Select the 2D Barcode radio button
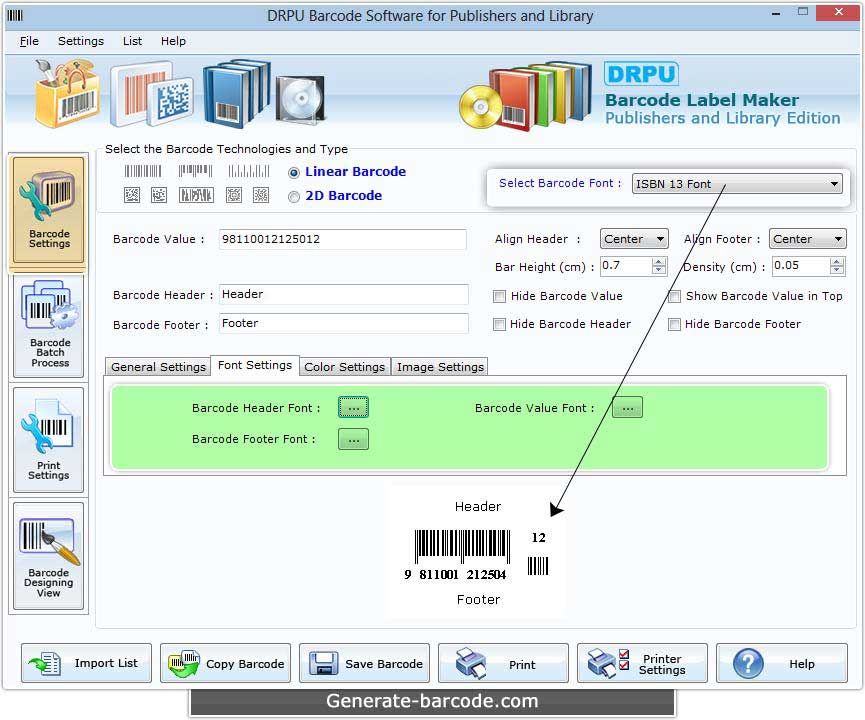Viewport: 865px width, 720px height. point(293,196)
